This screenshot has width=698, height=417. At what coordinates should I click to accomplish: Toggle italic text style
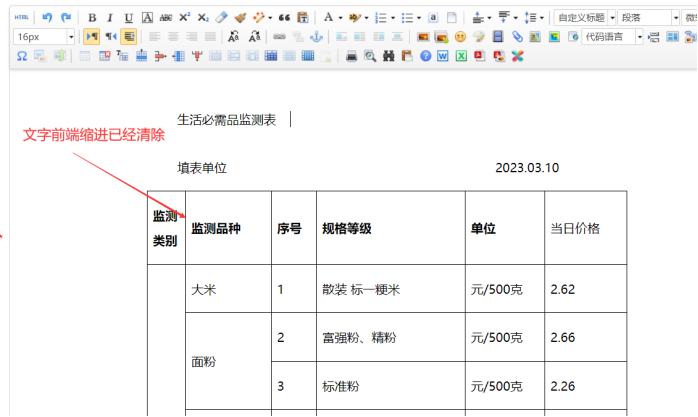coord(110,18)
